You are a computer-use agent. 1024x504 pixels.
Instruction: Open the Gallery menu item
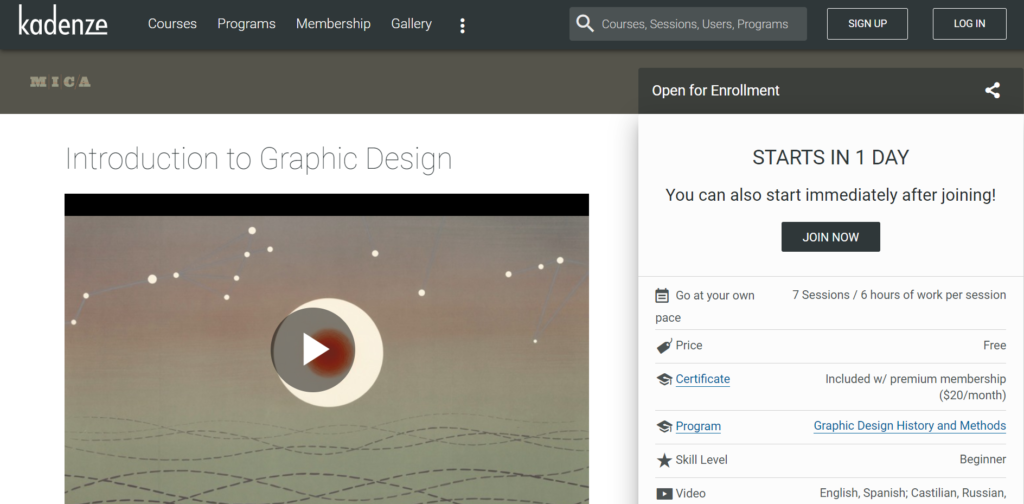point(411,24)
